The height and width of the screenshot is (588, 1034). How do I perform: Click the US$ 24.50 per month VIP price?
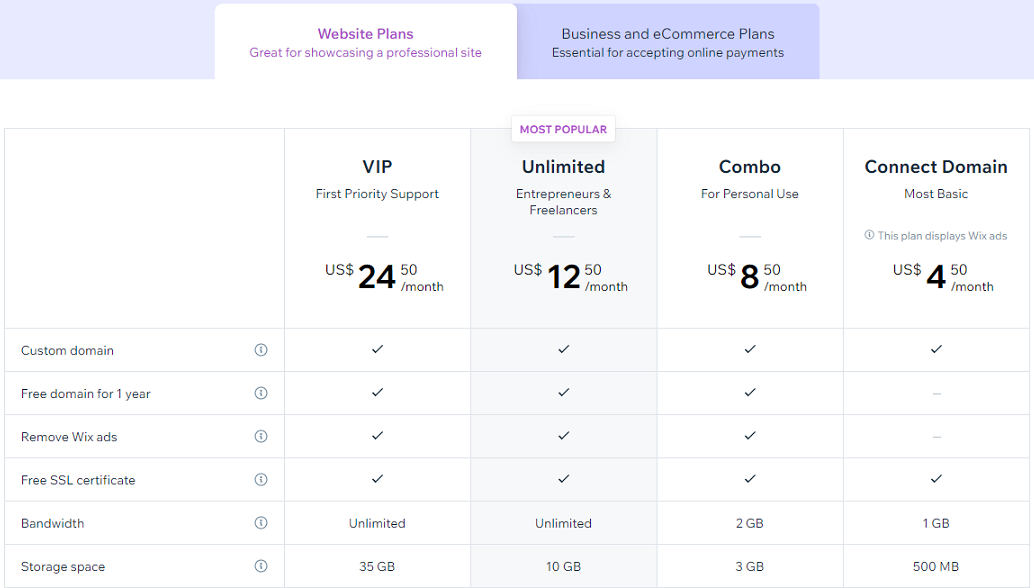pyautogui.click(x=384, y=277)
